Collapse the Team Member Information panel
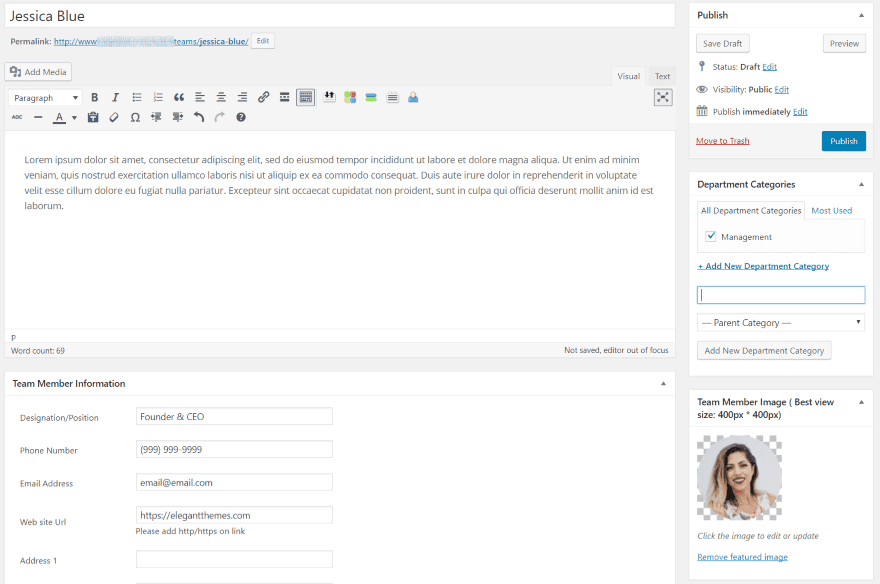This screenshot has width=880, height=584. 662,383
